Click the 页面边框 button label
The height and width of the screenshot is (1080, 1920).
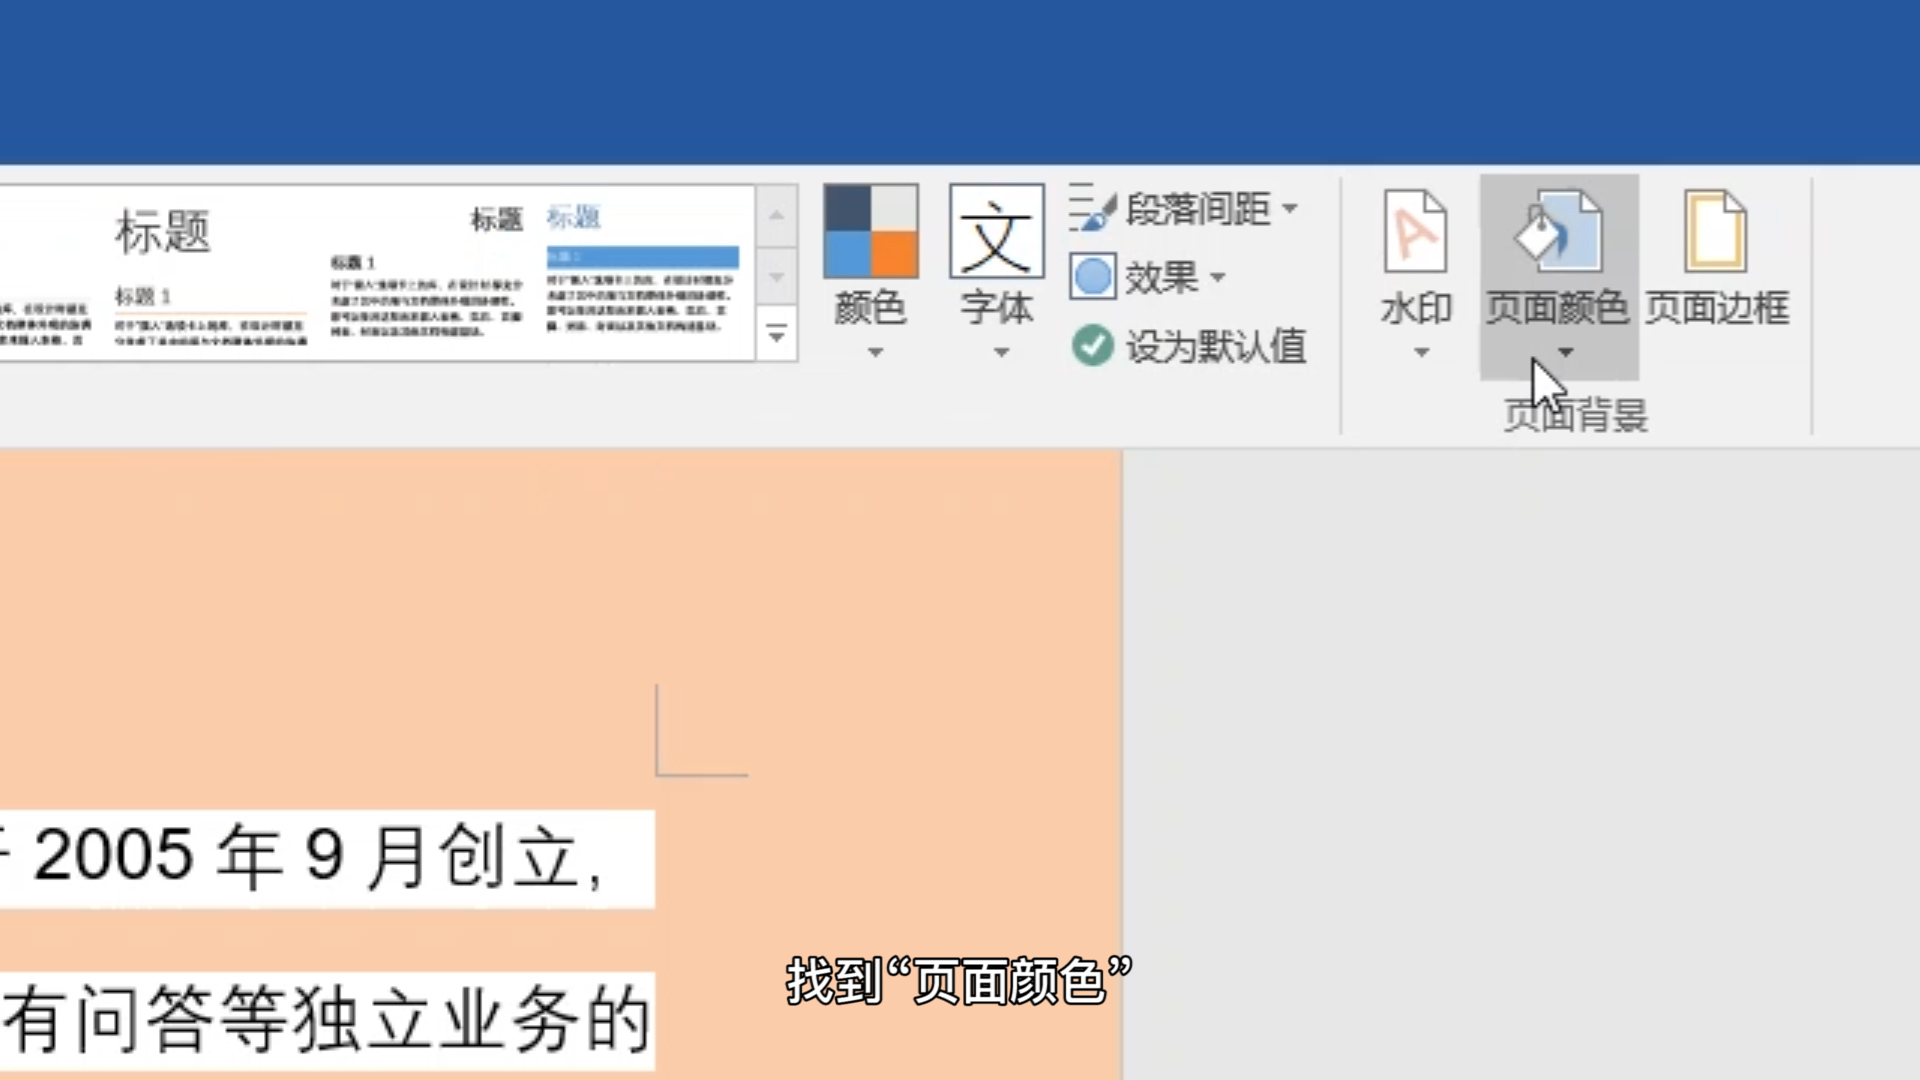click(x=1716, y=308)
